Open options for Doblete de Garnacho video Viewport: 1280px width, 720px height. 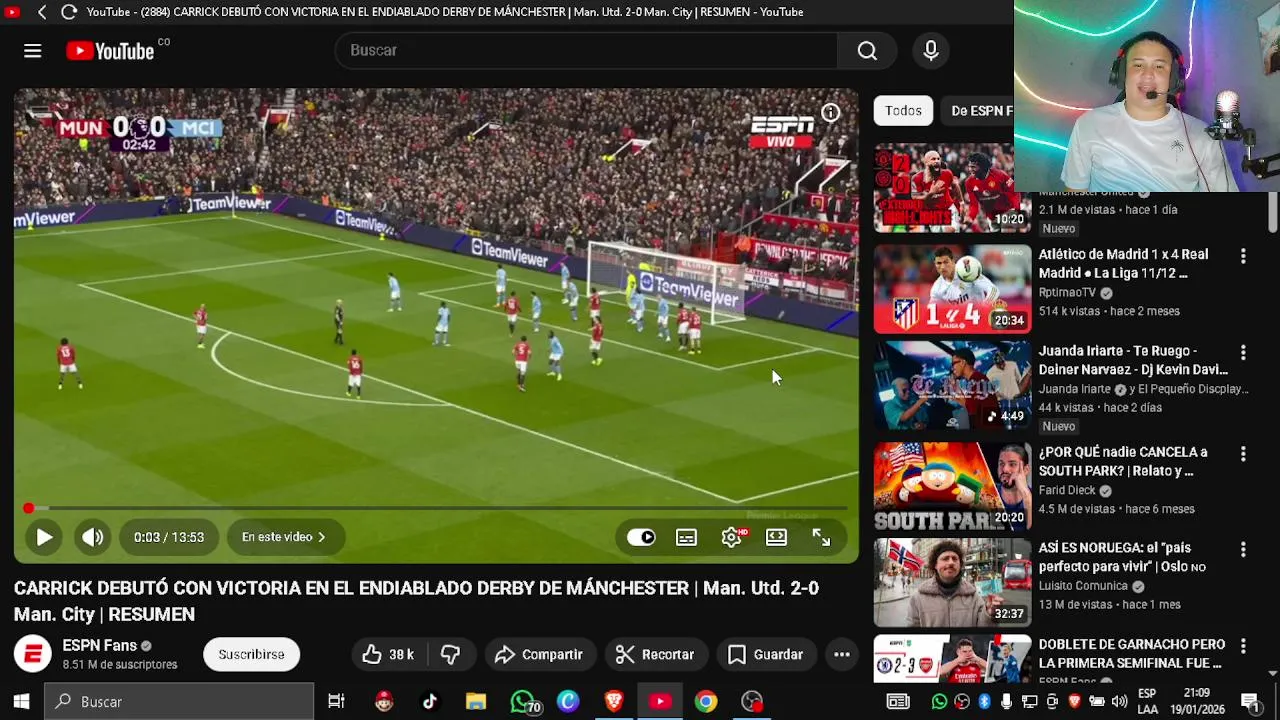(x=1243, y=646)
